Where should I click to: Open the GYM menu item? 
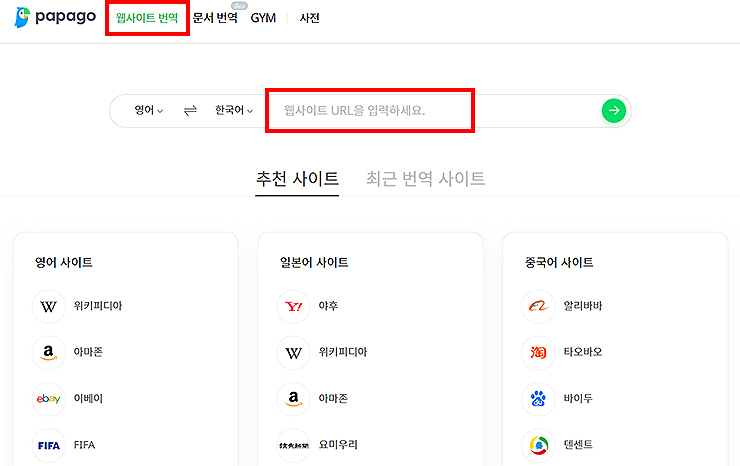tap(263, 18)
